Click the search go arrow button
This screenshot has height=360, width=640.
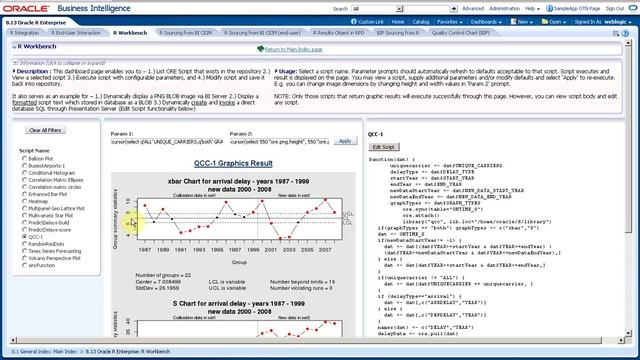point(453,9)
